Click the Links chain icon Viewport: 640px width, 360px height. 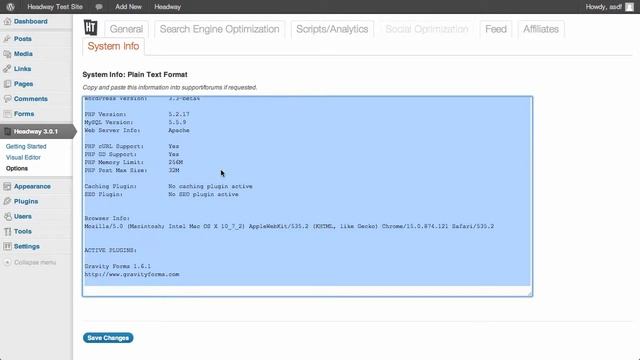7,69
